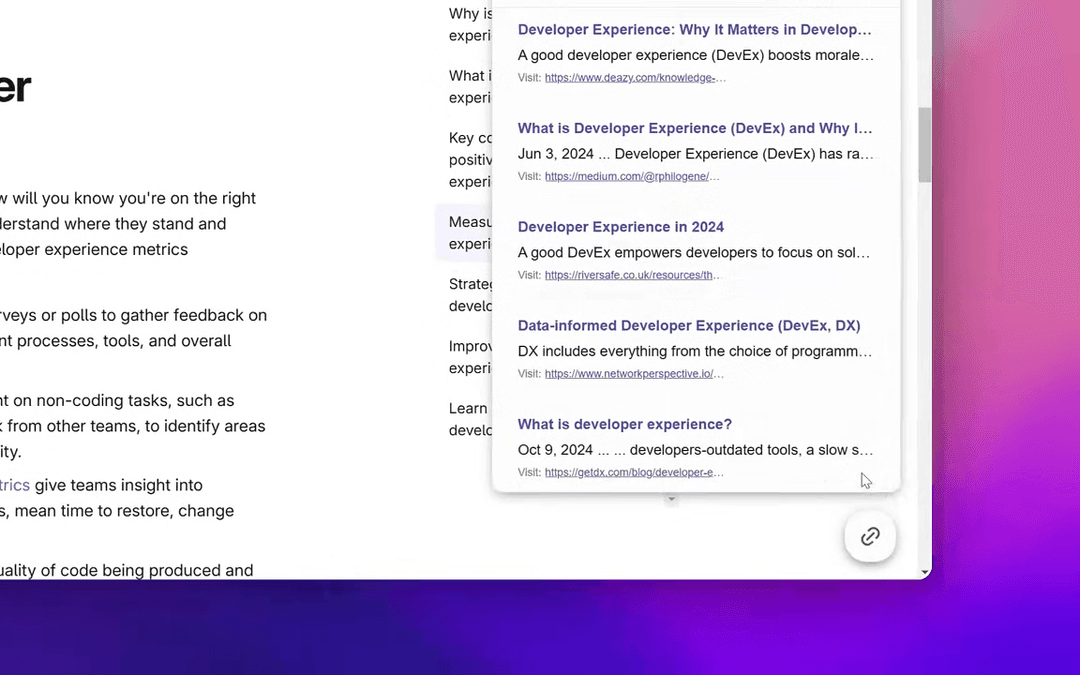Screen dimensions: 1080x675
Task: Jump to the 'Key co…' contents entry
Action: [x=469, y=160]
